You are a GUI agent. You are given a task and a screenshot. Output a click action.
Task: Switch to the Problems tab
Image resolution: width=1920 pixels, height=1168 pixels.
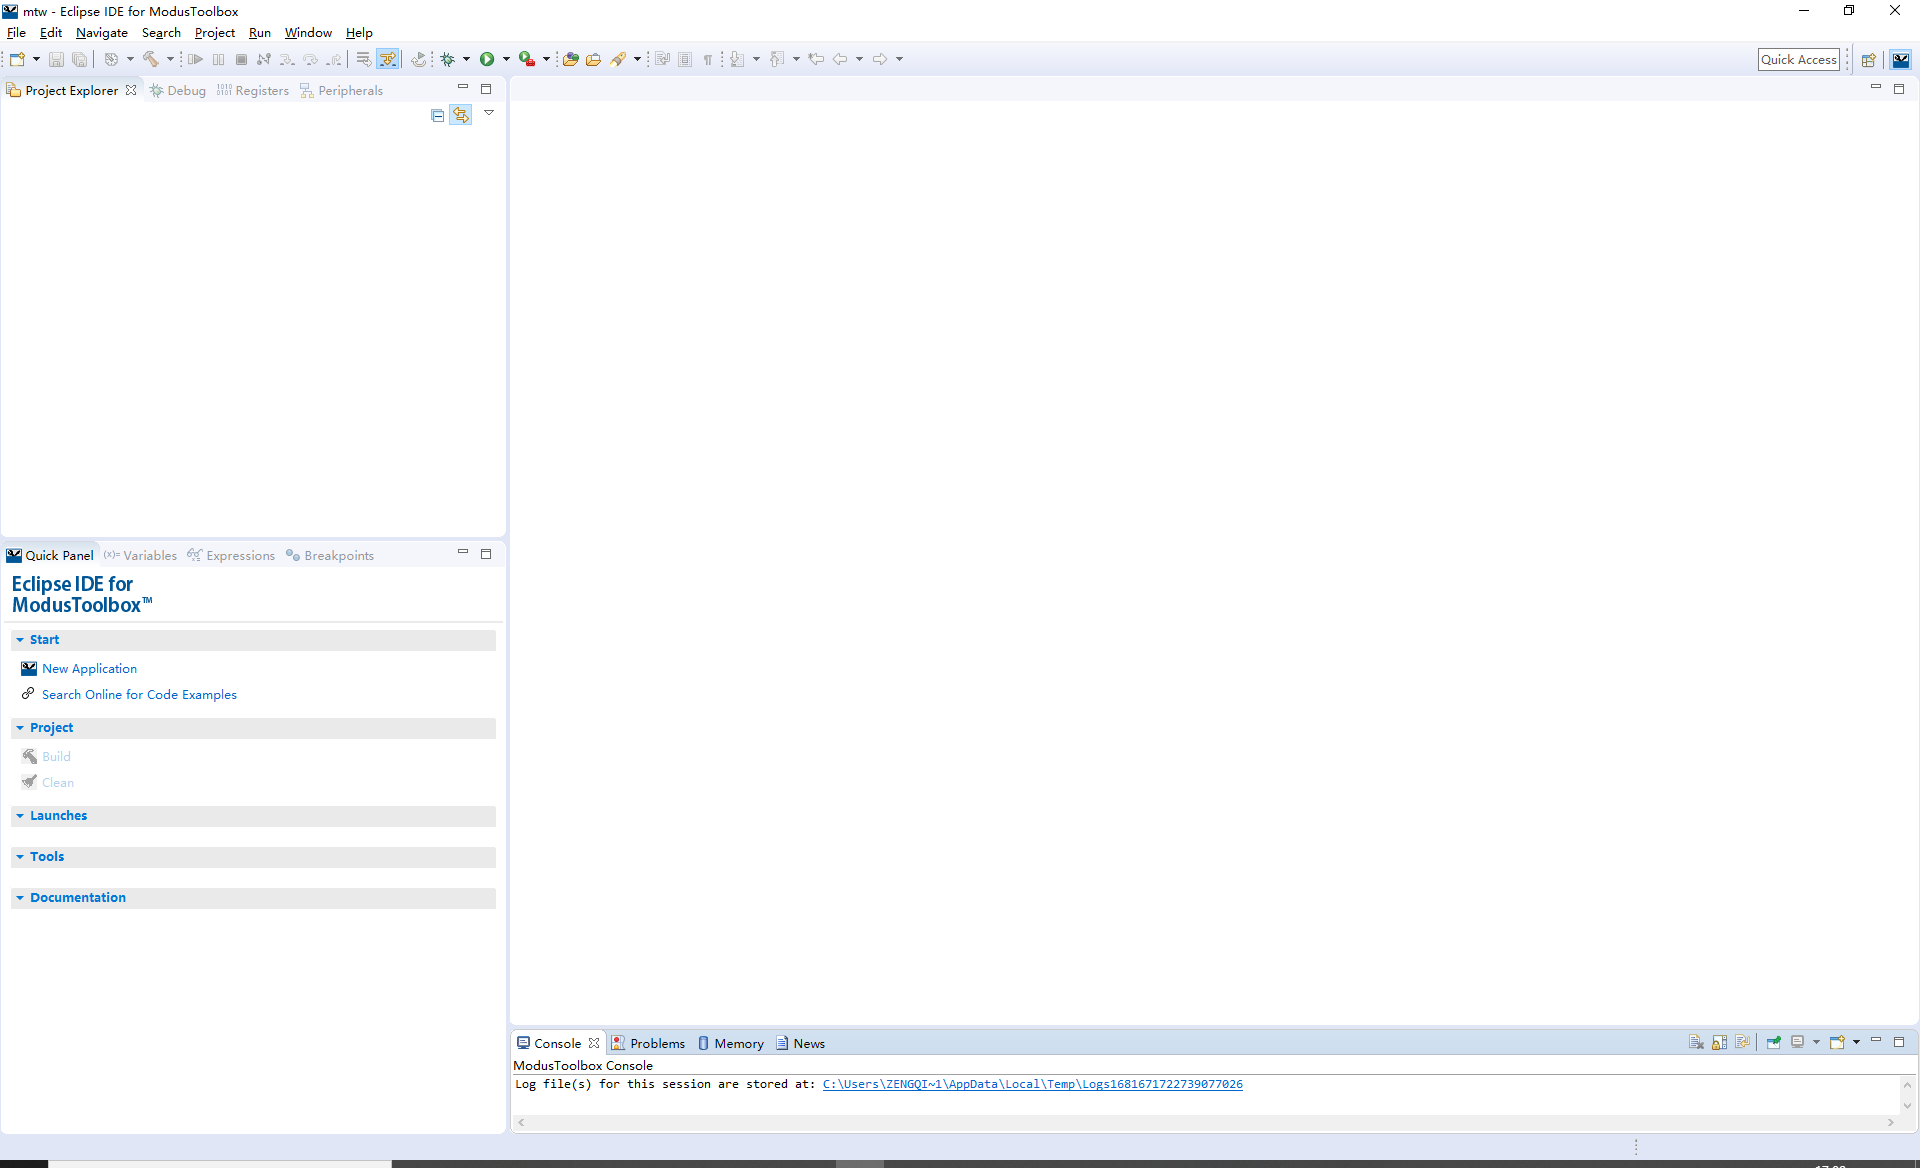[648, 1043]
